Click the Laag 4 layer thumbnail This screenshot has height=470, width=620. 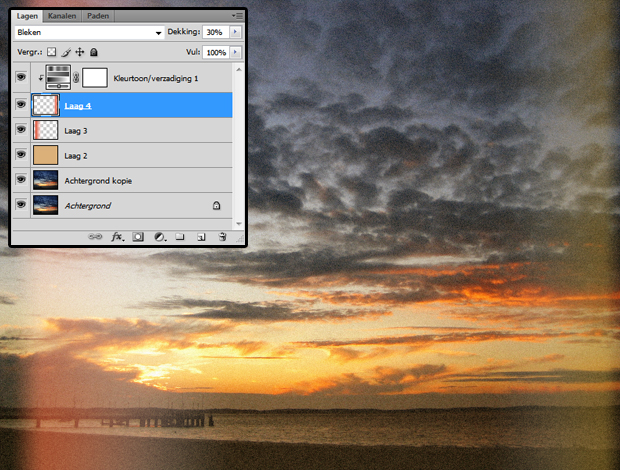click(x=45, y=105)
